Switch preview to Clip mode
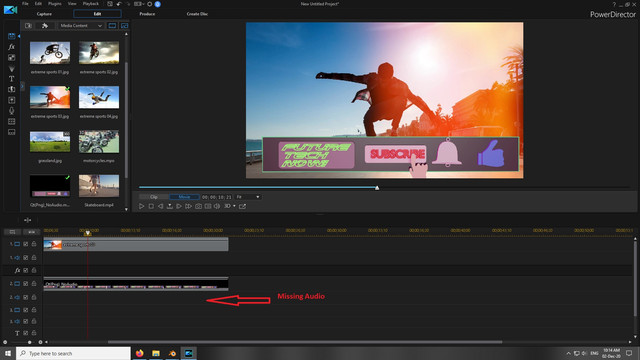 click(x=154, y=197)
